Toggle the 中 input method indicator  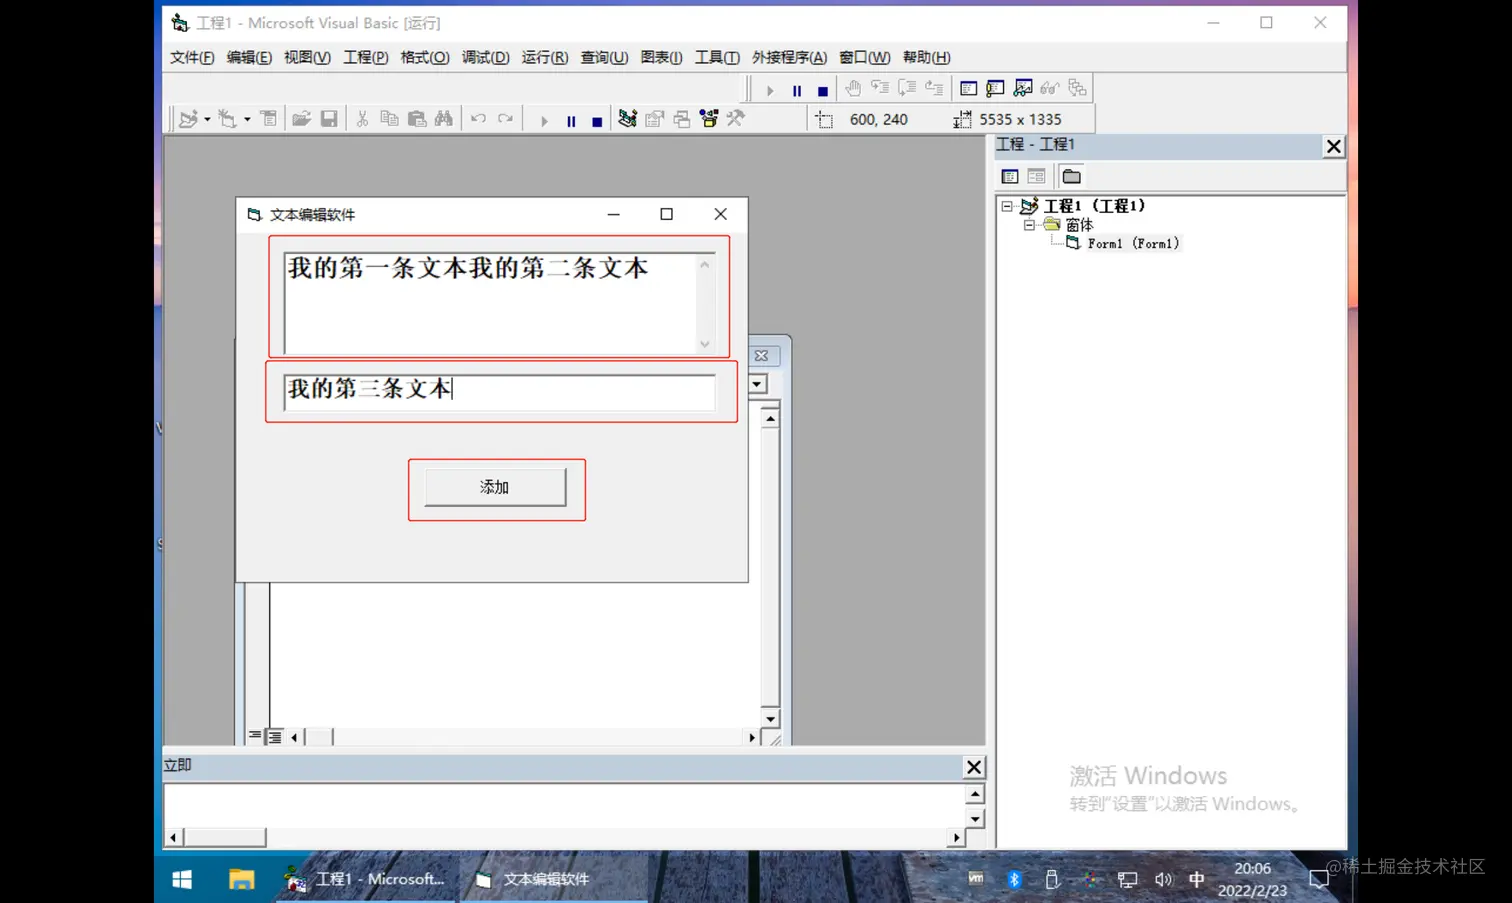coord(1196,879)
